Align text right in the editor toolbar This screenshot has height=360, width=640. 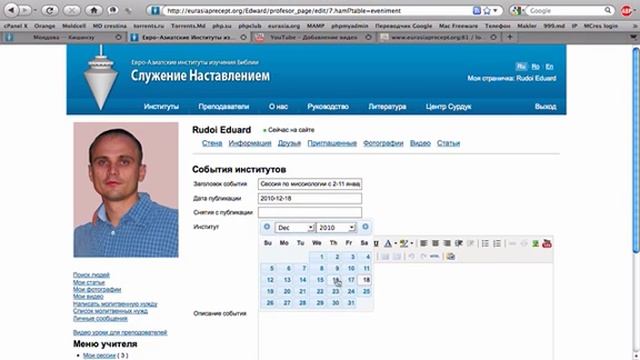447,244
